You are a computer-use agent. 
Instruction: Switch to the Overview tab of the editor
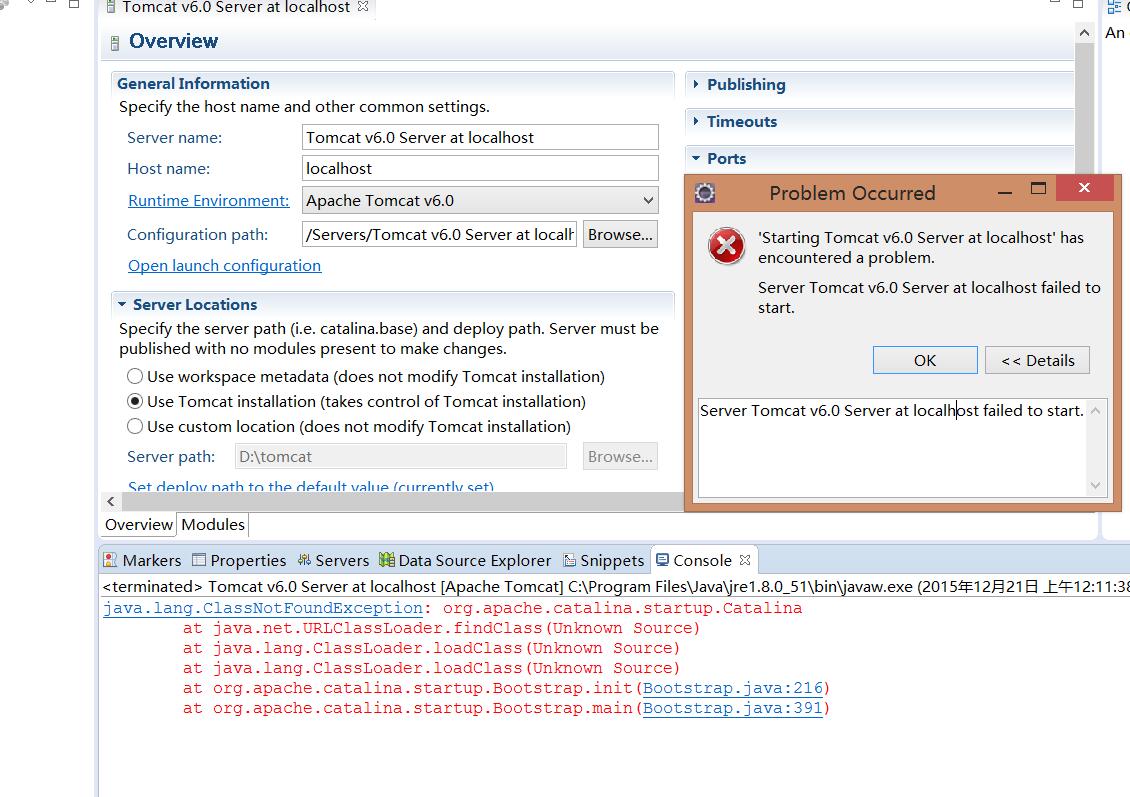coord(138,524)
